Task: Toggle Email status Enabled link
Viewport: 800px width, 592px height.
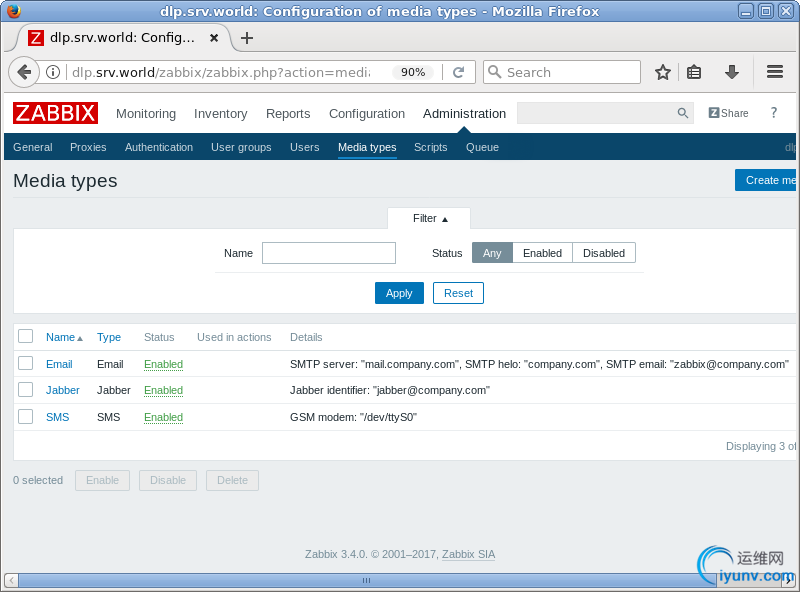Action: 163,364
